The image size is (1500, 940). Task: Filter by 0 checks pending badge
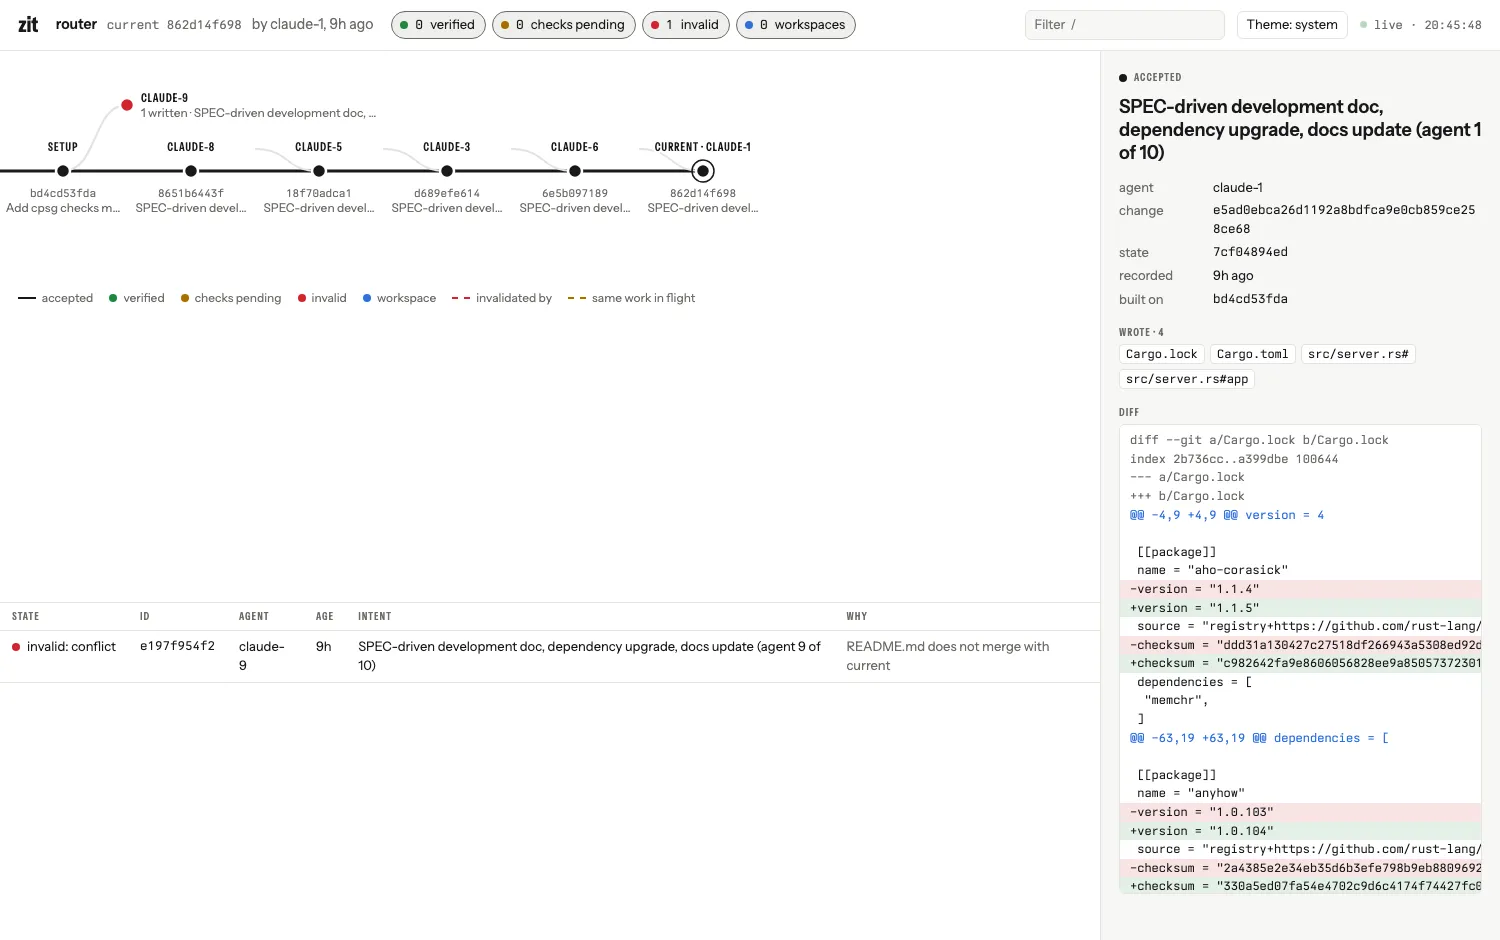click(564, 25)
